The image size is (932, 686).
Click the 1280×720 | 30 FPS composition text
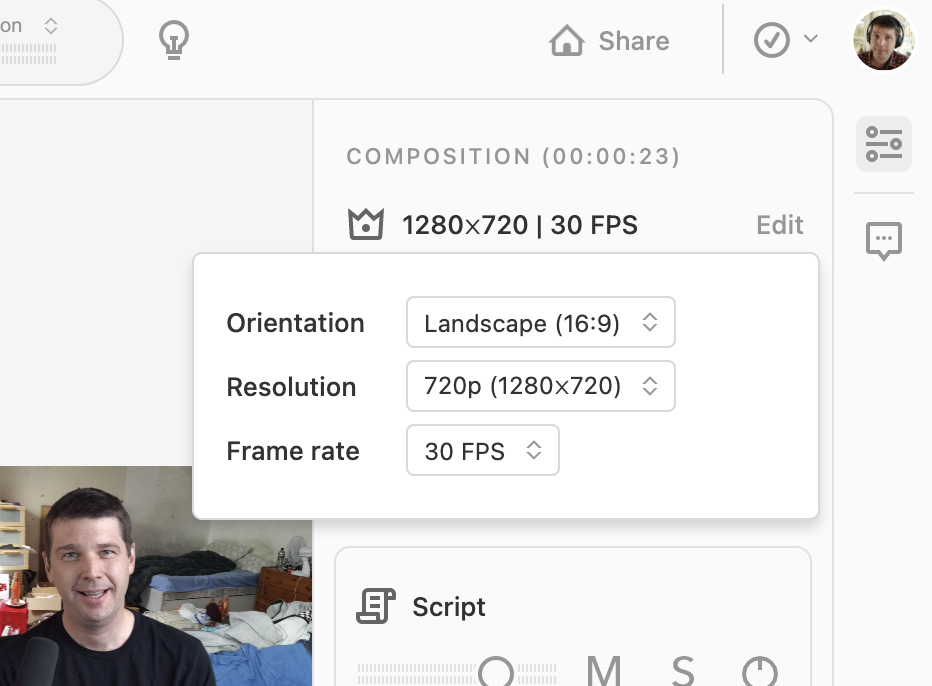[519, 225]
